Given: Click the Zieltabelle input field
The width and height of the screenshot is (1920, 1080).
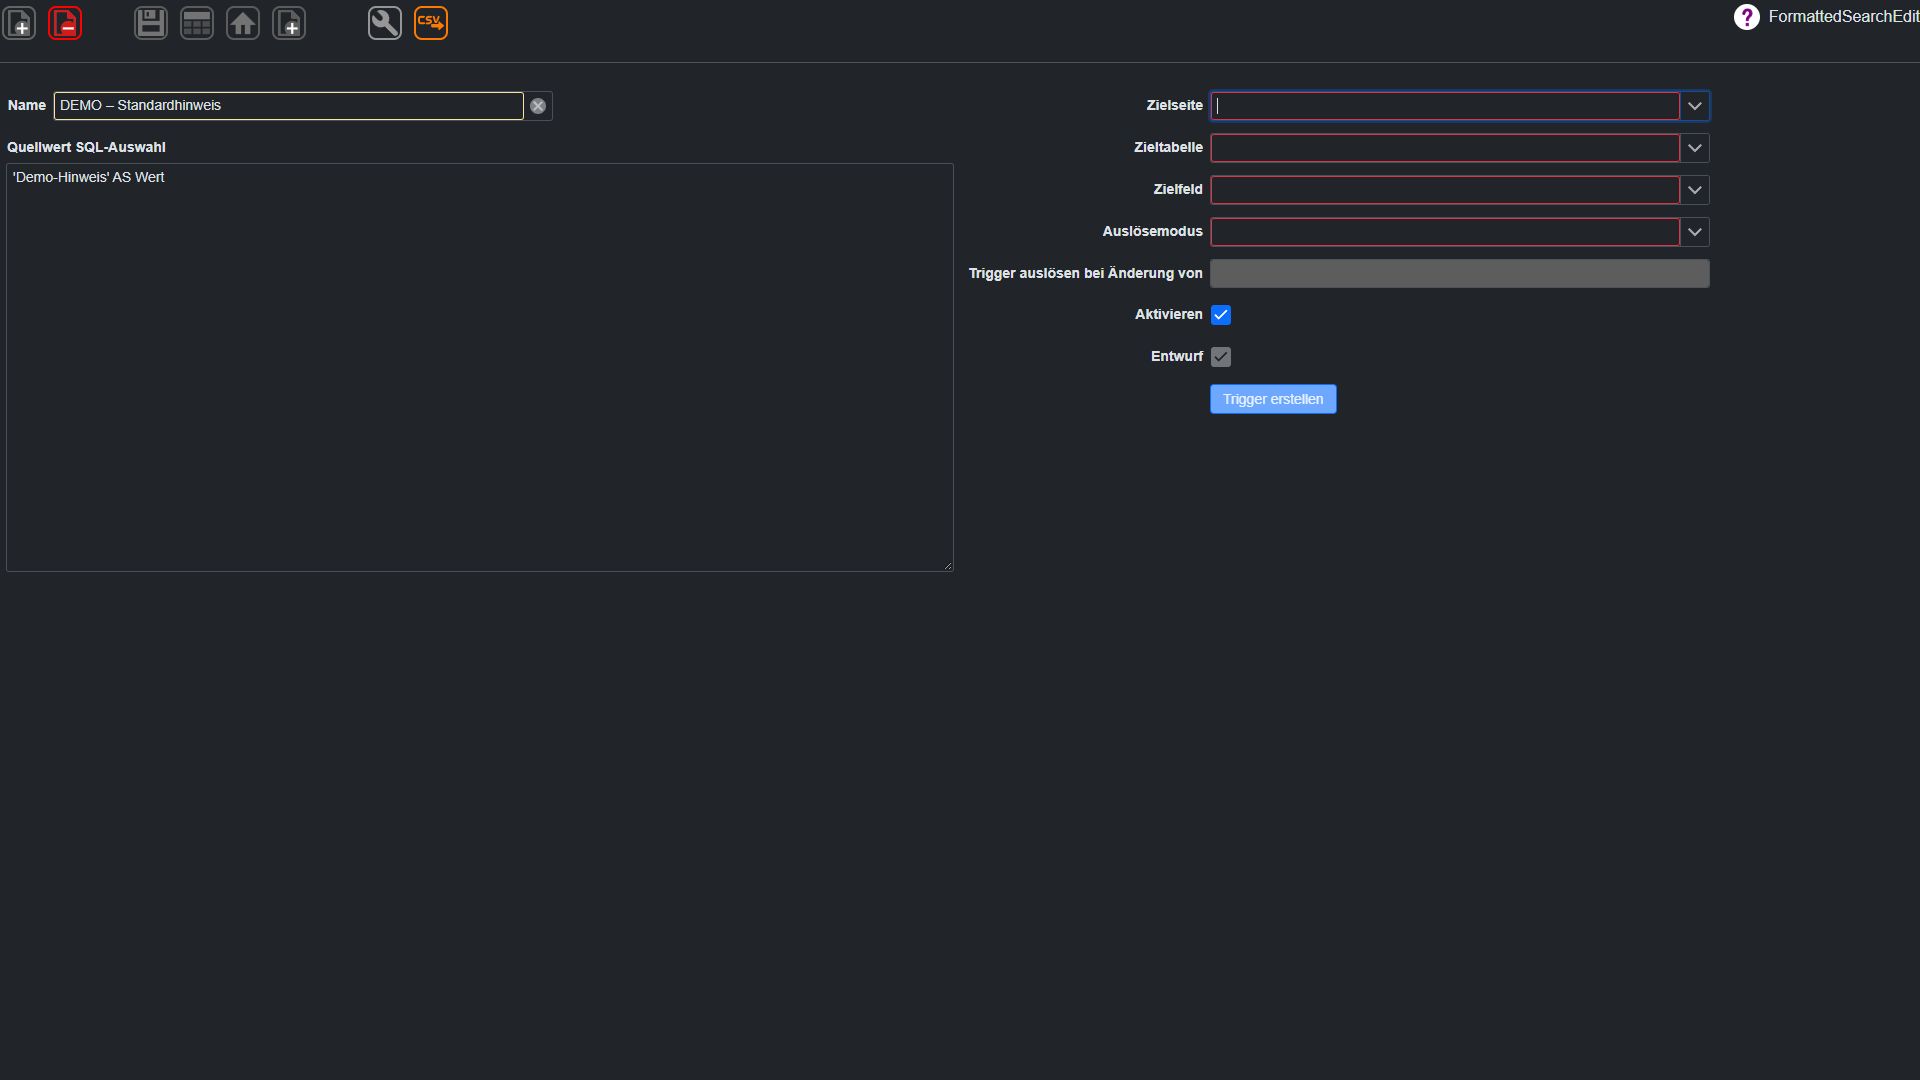Looking at the screenshot, I should 1445,148.
